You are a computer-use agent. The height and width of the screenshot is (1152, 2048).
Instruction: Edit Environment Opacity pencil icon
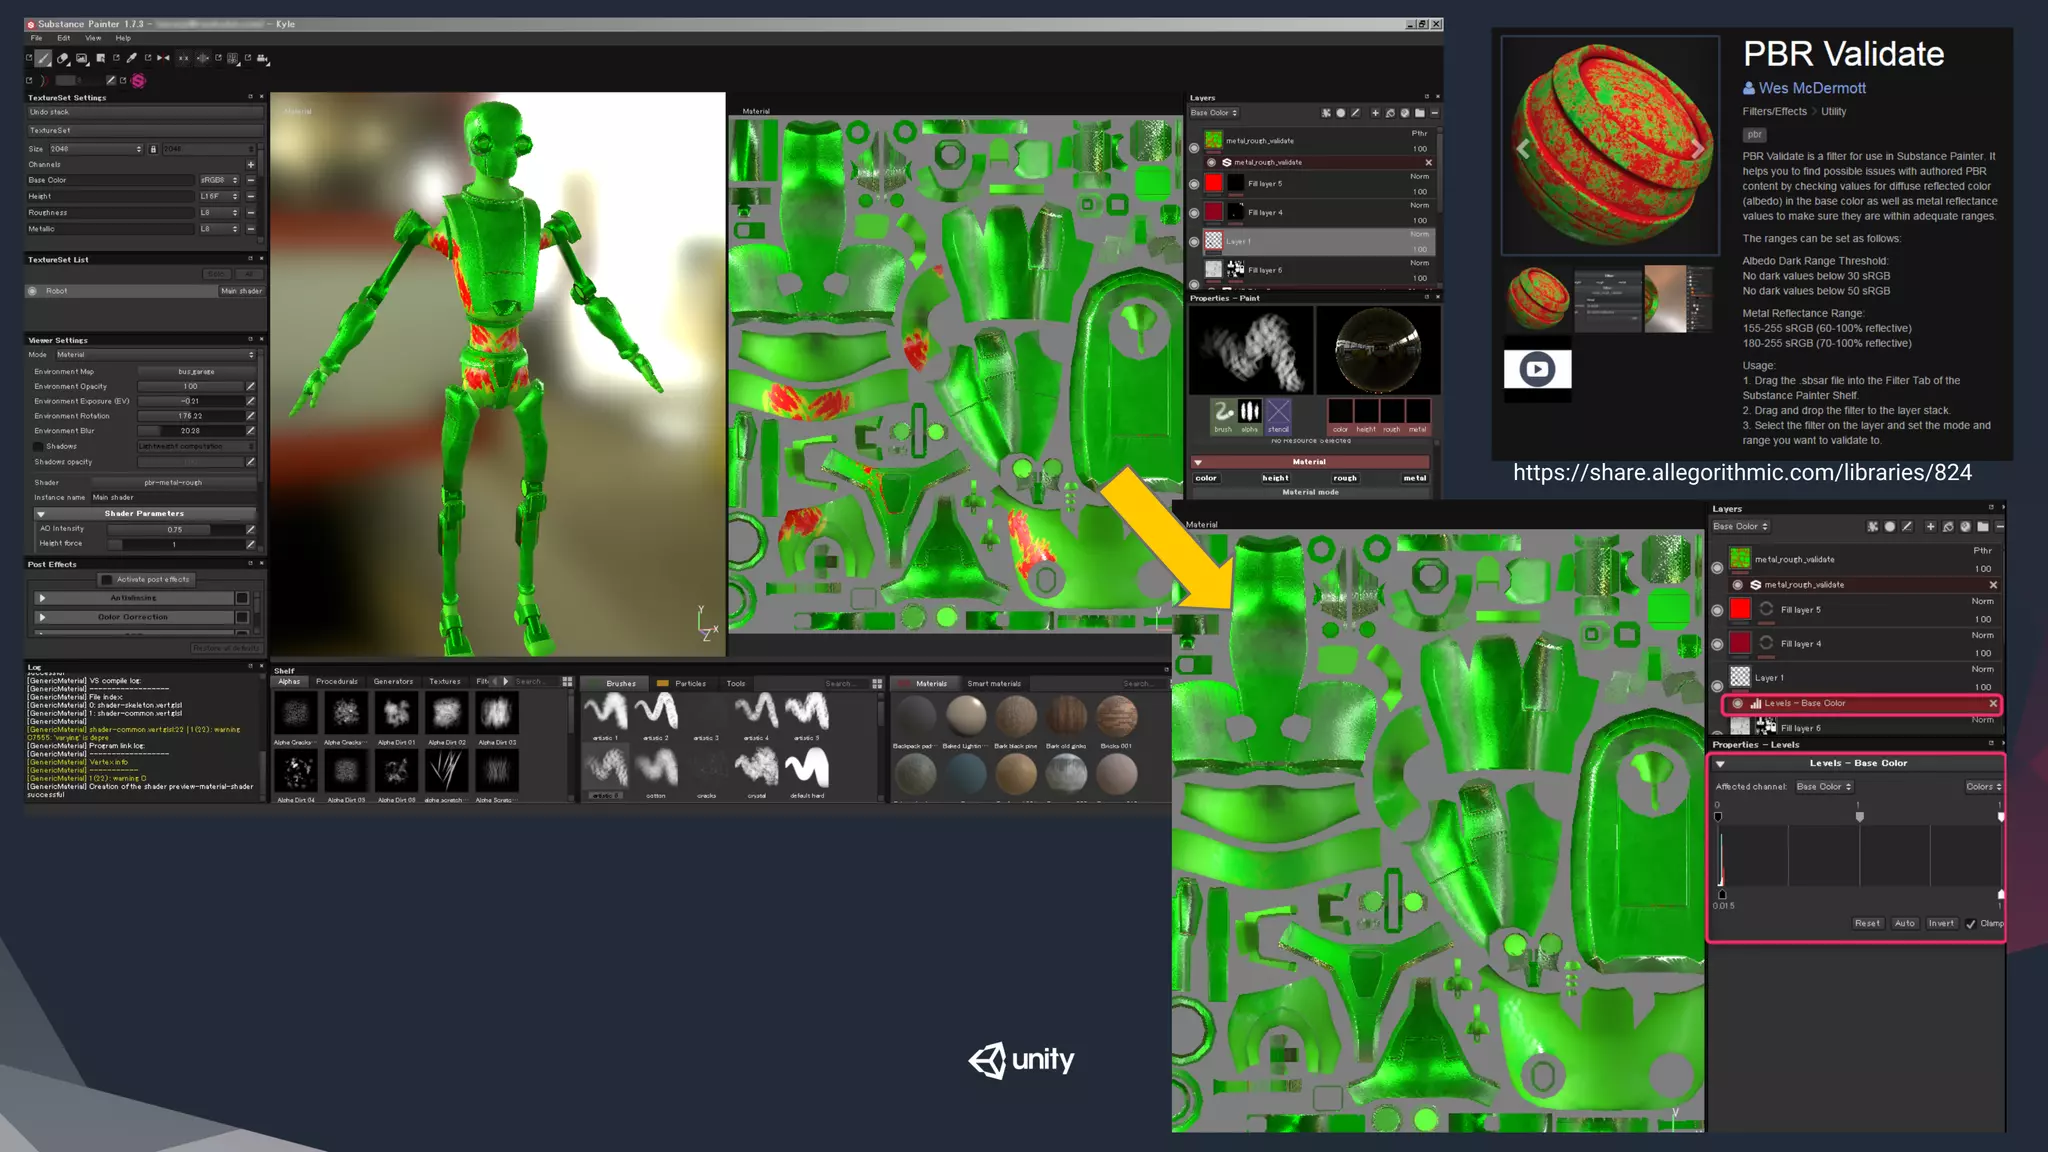point(251,387)
